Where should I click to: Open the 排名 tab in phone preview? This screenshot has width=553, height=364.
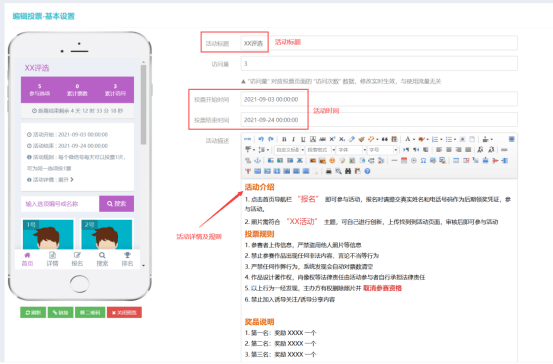point(127,259)
